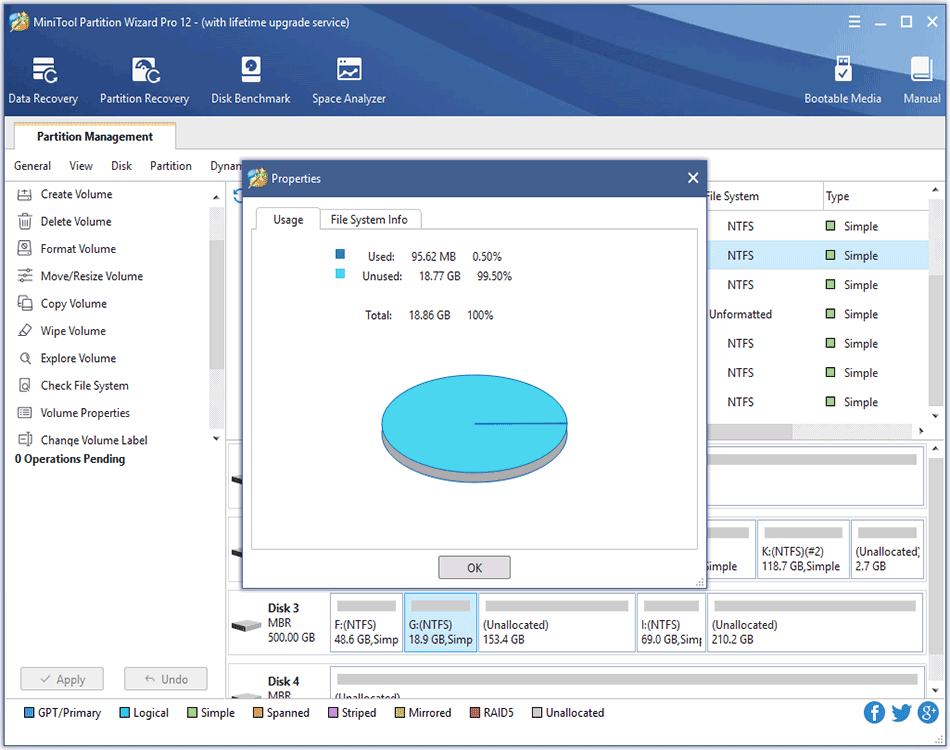Open the Disk menu

pyautogui.click(x=121, y=166)
